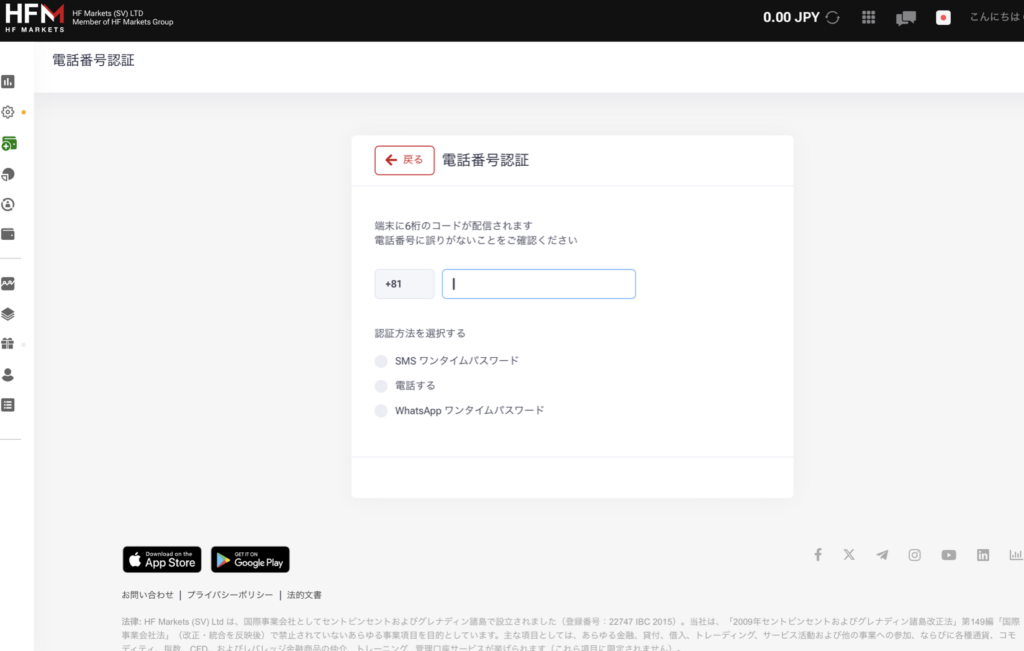
Task: Open the dashboard chart icon in sidebar
Action: (8, 82)
